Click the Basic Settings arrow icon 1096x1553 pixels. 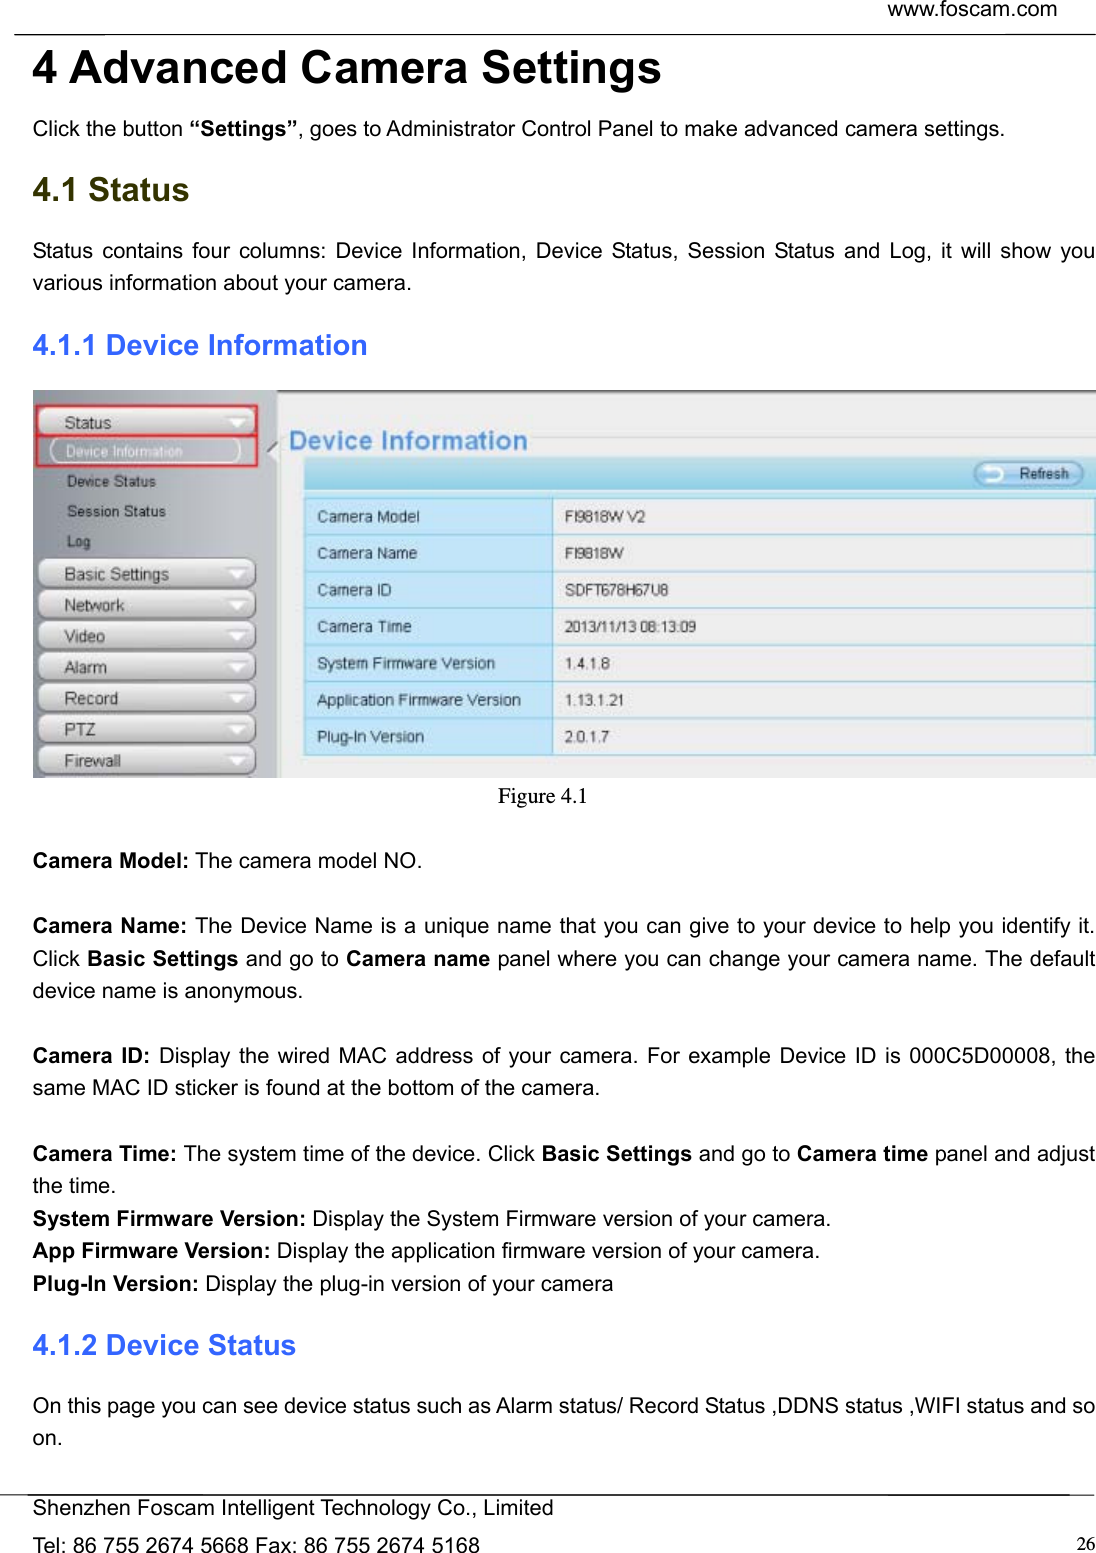point(237,575)
